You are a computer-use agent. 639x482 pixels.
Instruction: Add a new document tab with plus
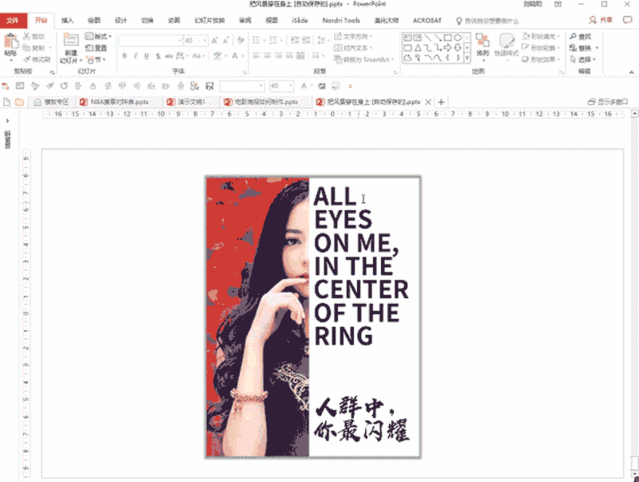coord(441,102)
